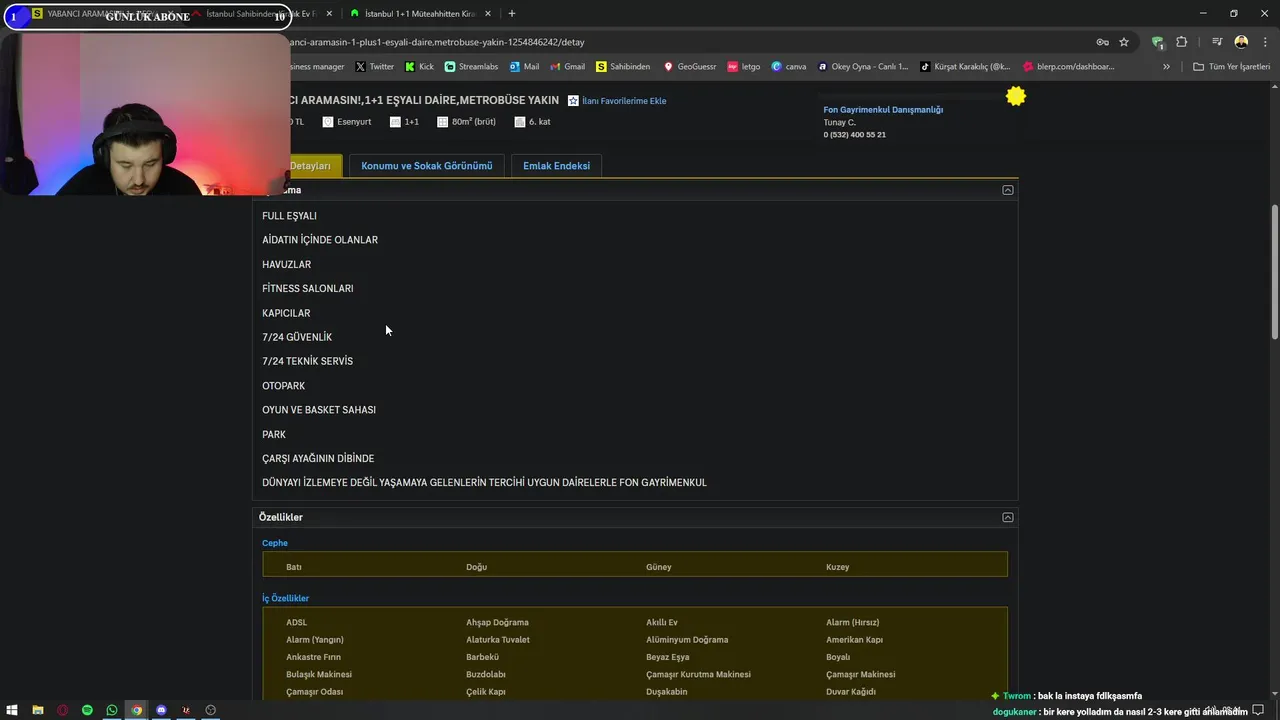Open the Gmail bookmark
Image resolution: width=1280 pixels, height=720 pixels.
point(567,67)
